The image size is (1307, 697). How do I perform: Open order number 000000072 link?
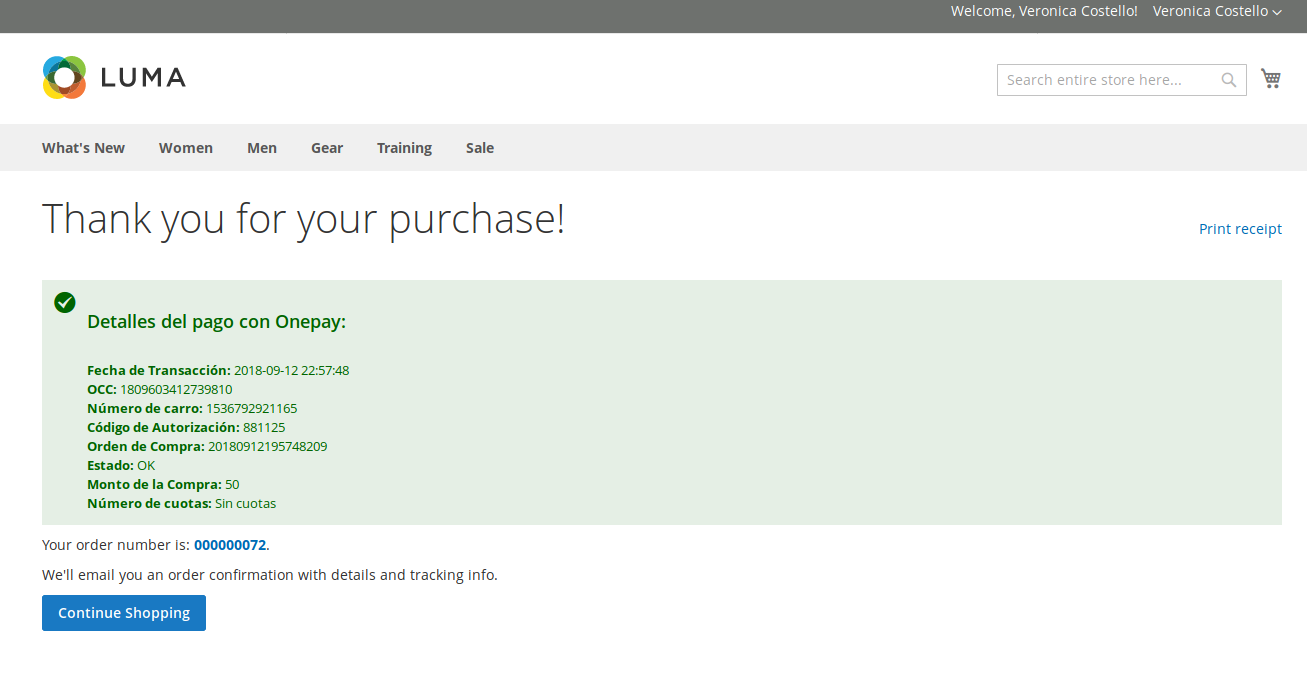click(x=230, y=545)
